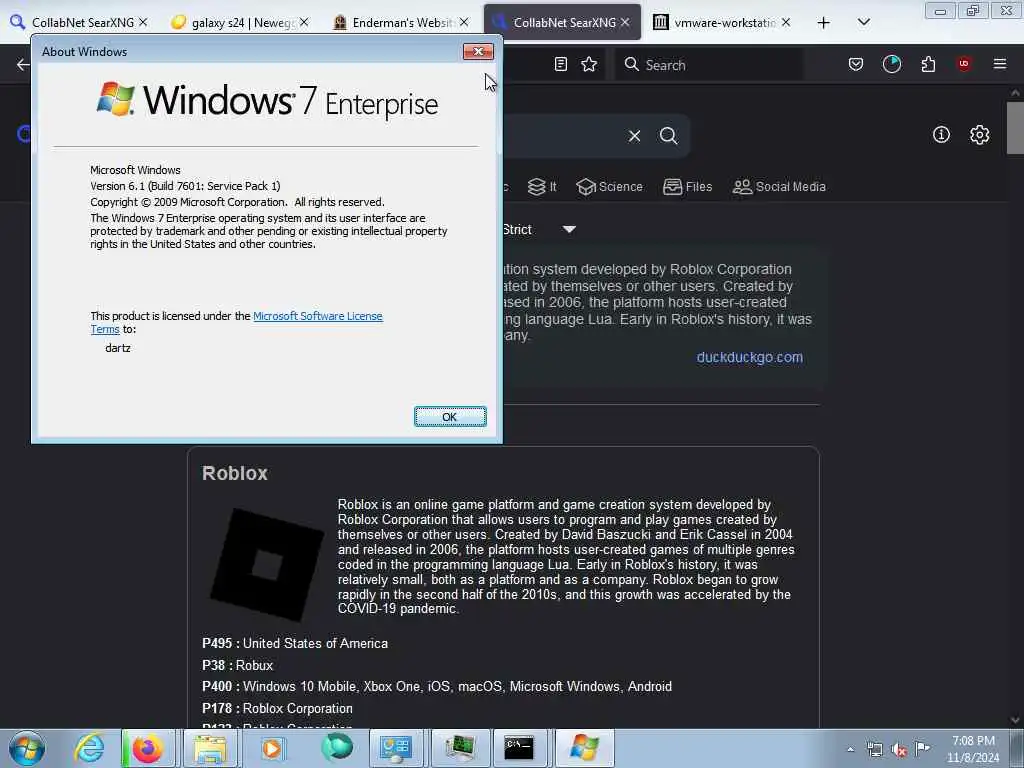The image size is (1024, 768).
Task: Open the network tray icon
Action: 874,750
